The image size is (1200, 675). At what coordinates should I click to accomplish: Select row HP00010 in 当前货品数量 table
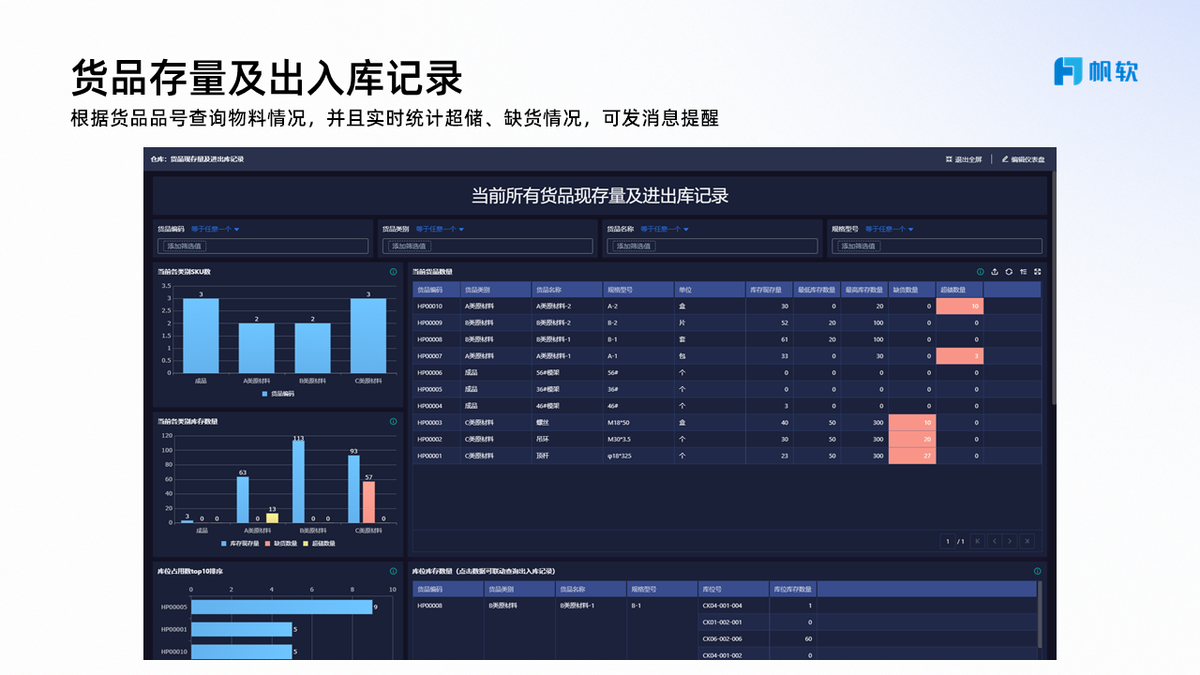point(727,306)
